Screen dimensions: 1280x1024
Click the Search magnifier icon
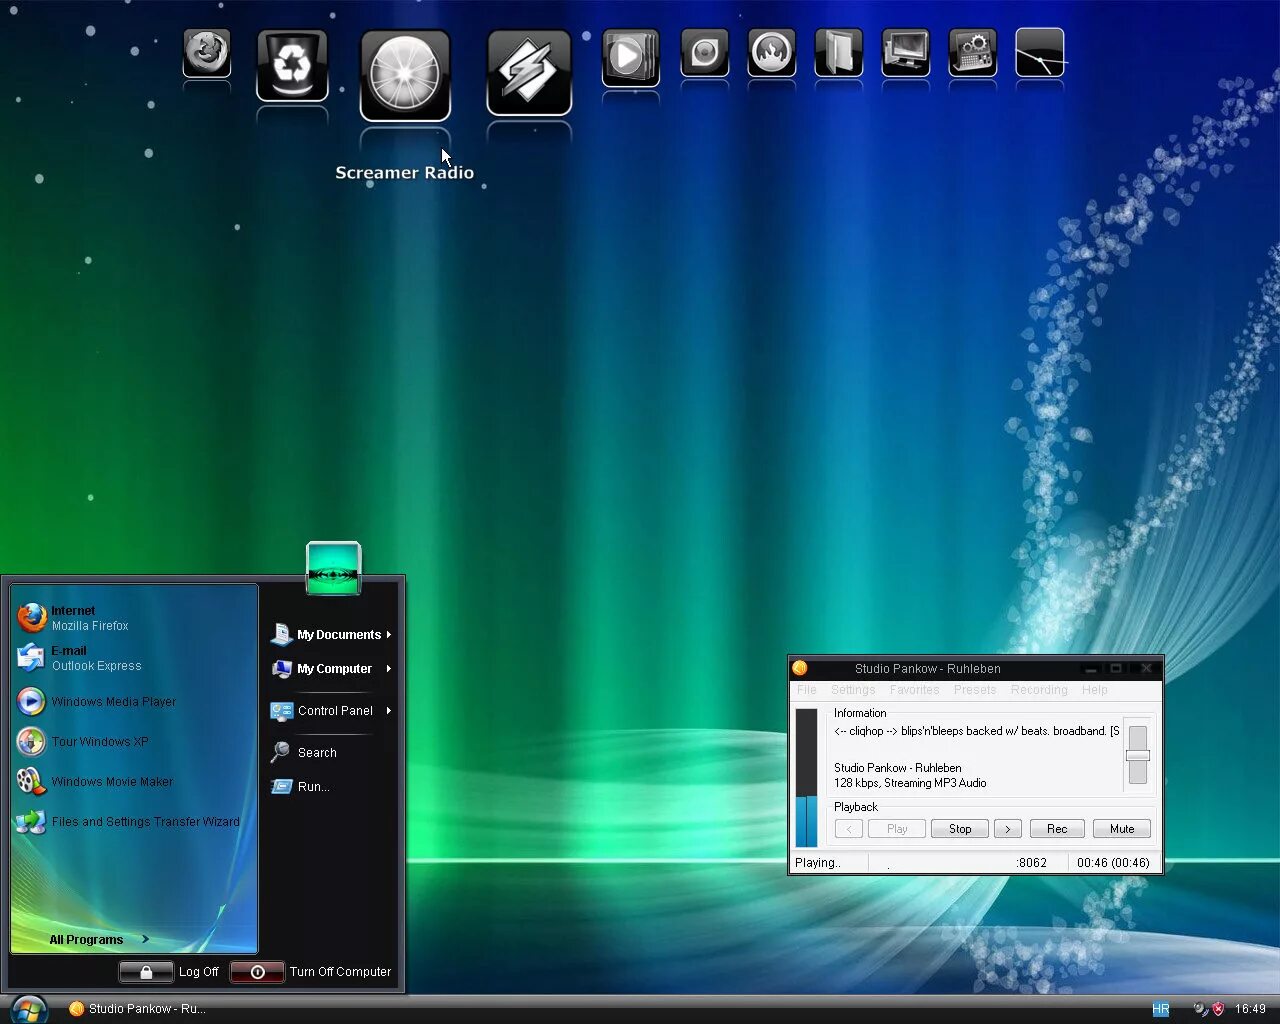pyautogui.click(x=281, y=753)
